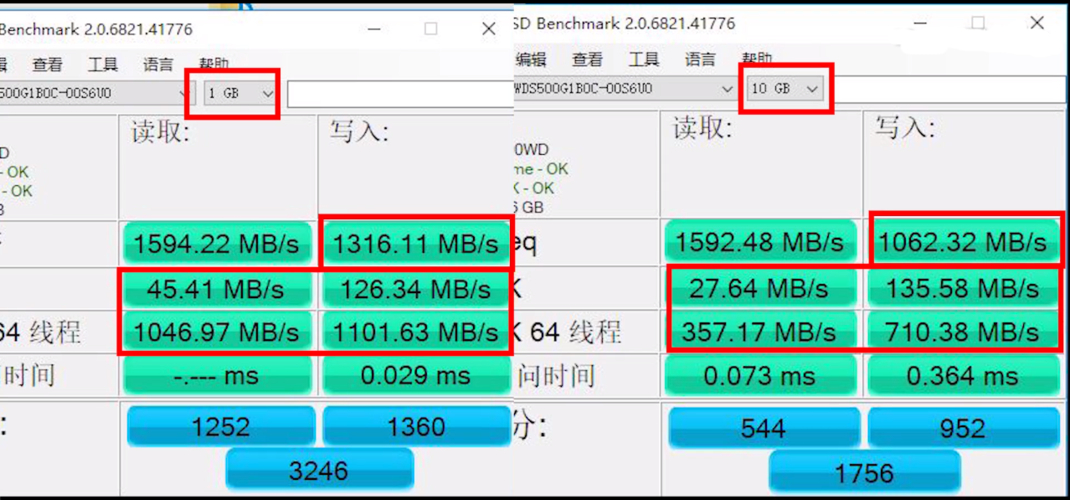1070x500 pixels.
Task: Click the 952 write score
Action: [963, 428]
